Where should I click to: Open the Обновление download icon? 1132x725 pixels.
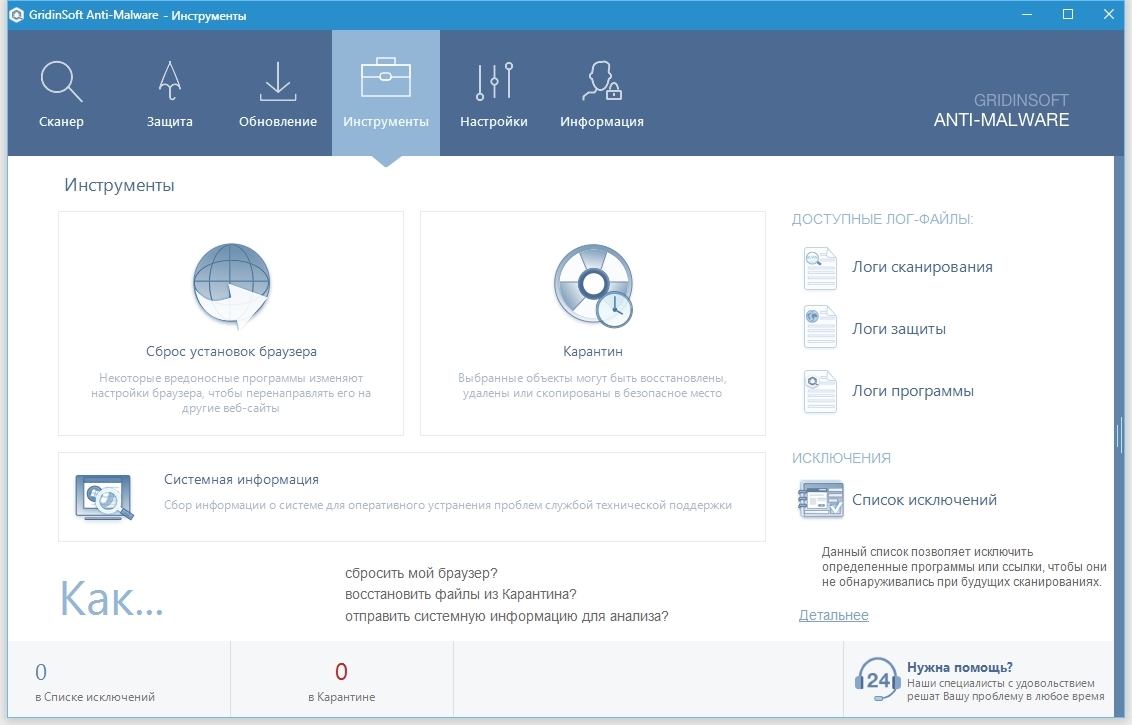click(278, 82)
